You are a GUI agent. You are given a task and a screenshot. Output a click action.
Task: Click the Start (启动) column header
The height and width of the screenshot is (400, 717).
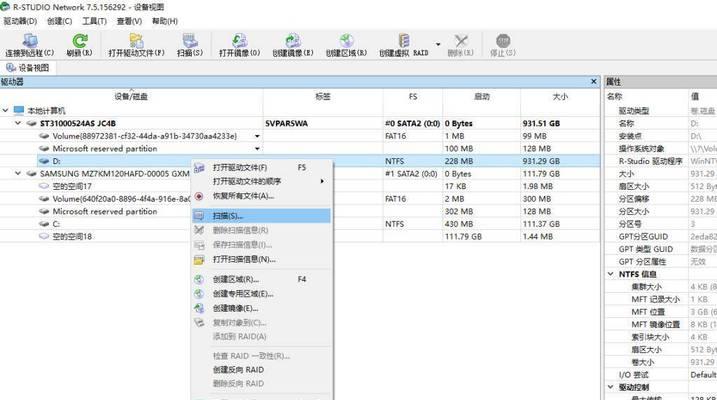482,96
